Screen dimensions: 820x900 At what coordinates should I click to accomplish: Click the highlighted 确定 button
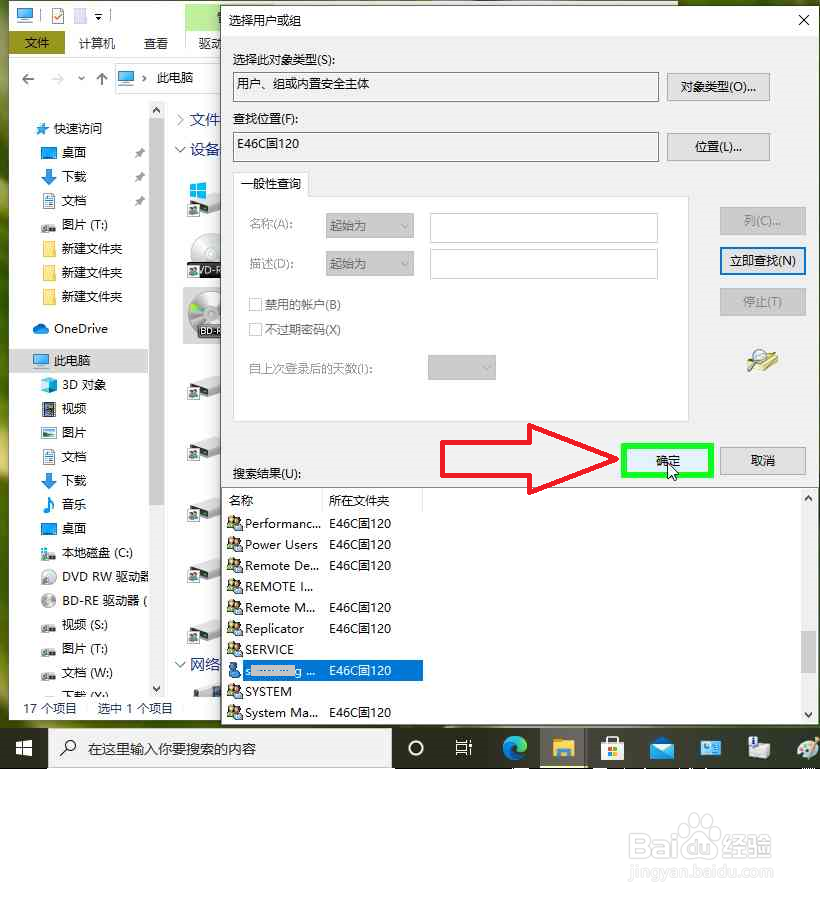(x=666, y=461)
